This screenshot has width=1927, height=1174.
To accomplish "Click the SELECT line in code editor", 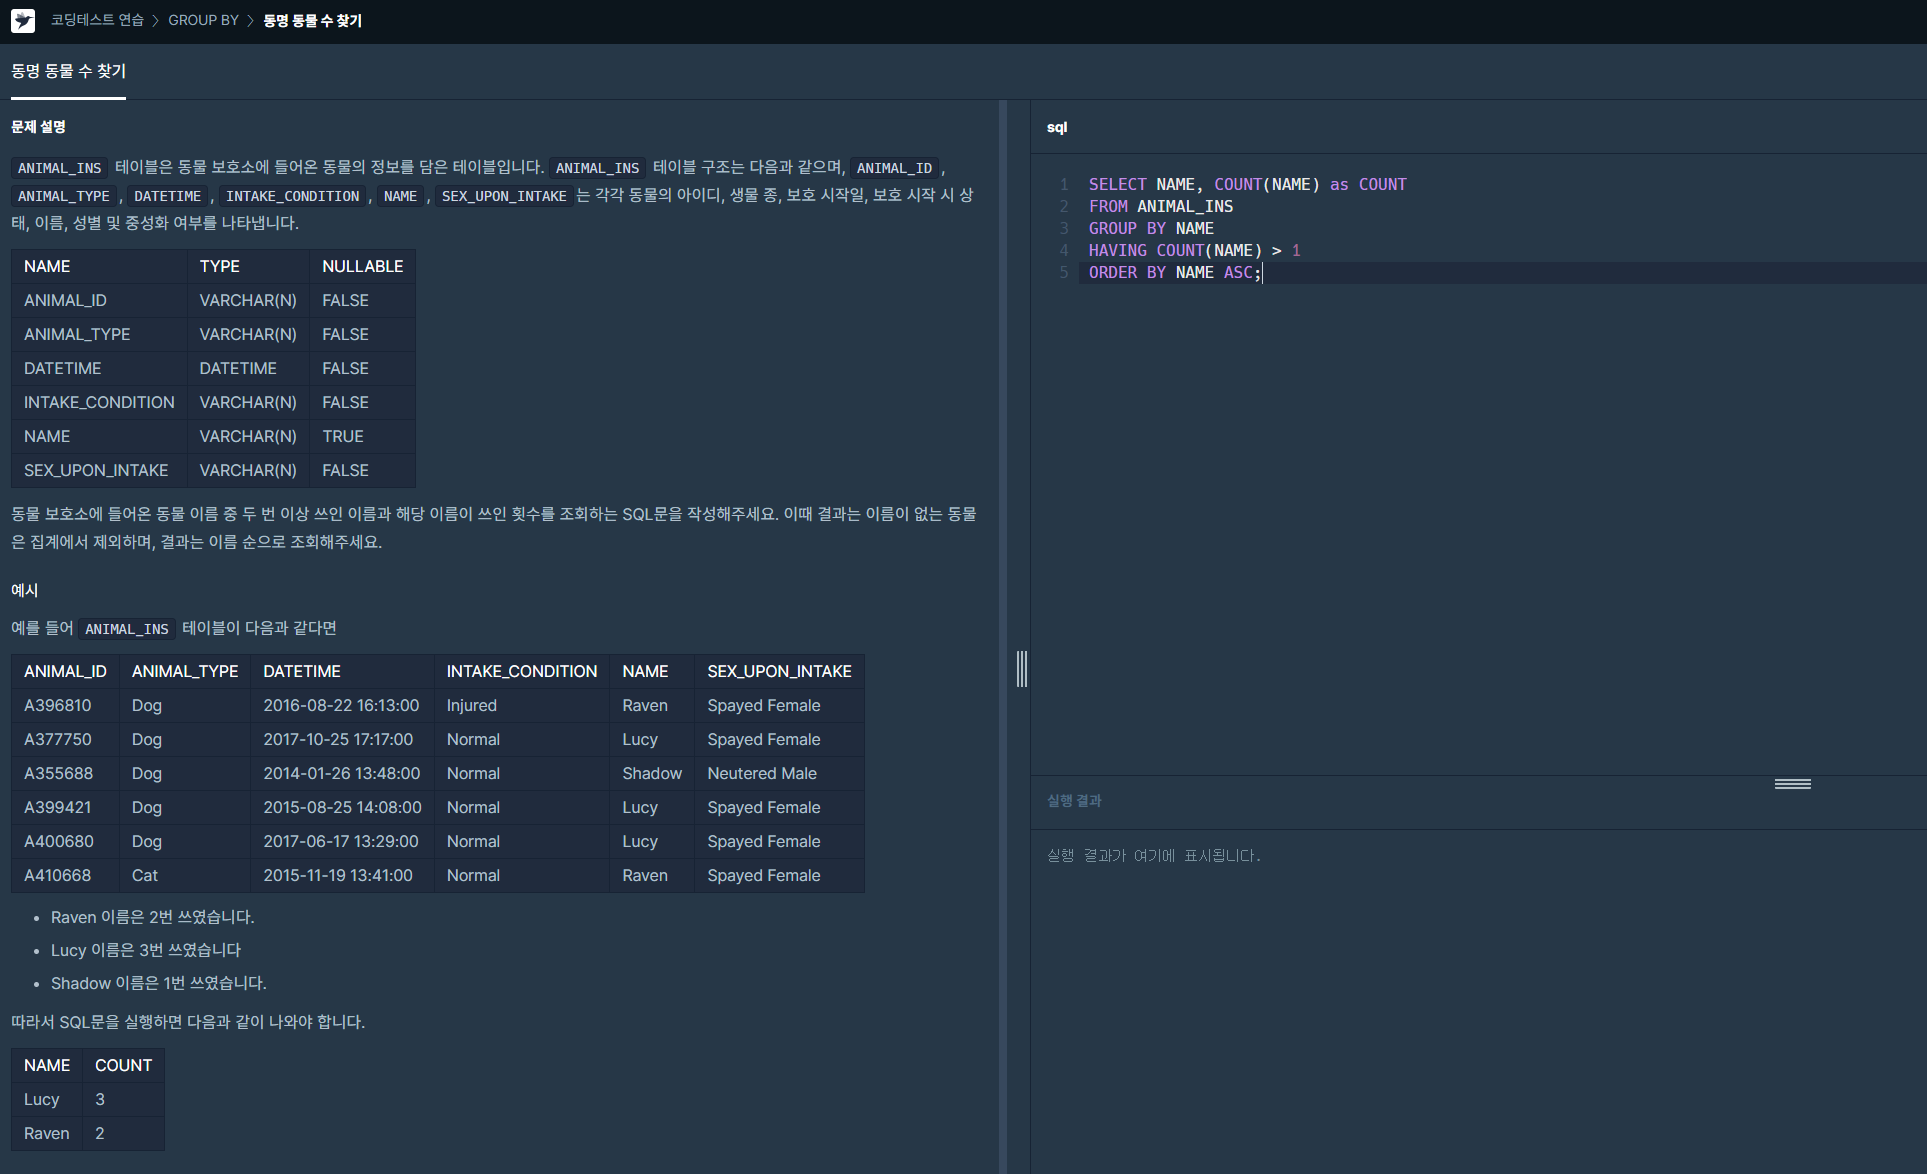I will point(1246,184).
